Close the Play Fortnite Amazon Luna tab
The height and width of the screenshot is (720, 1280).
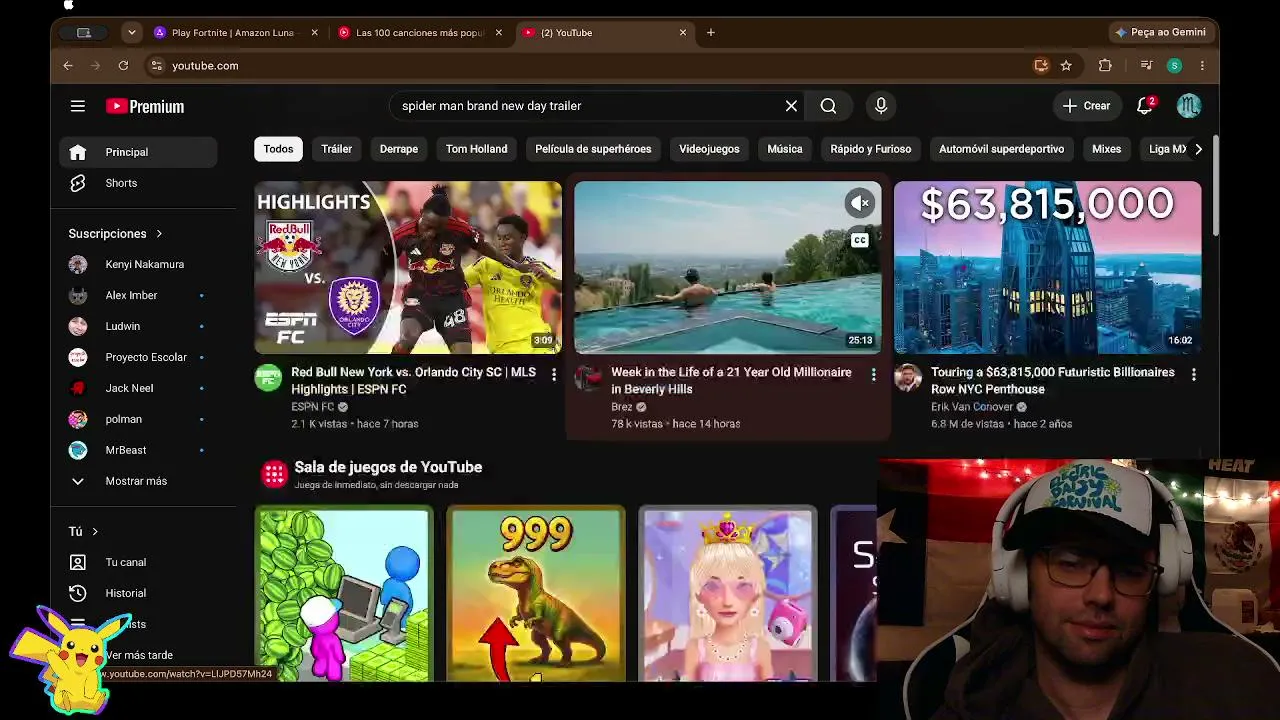(314, 33)
